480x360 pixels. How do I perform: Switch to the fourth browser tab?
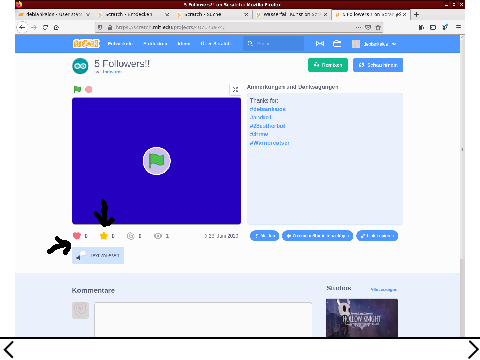point(292,14)
